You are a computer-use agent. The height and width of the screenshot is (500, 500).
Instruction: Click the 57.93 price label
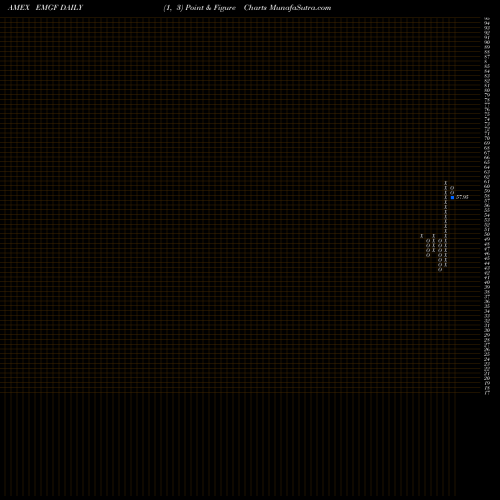coord(462,197)
